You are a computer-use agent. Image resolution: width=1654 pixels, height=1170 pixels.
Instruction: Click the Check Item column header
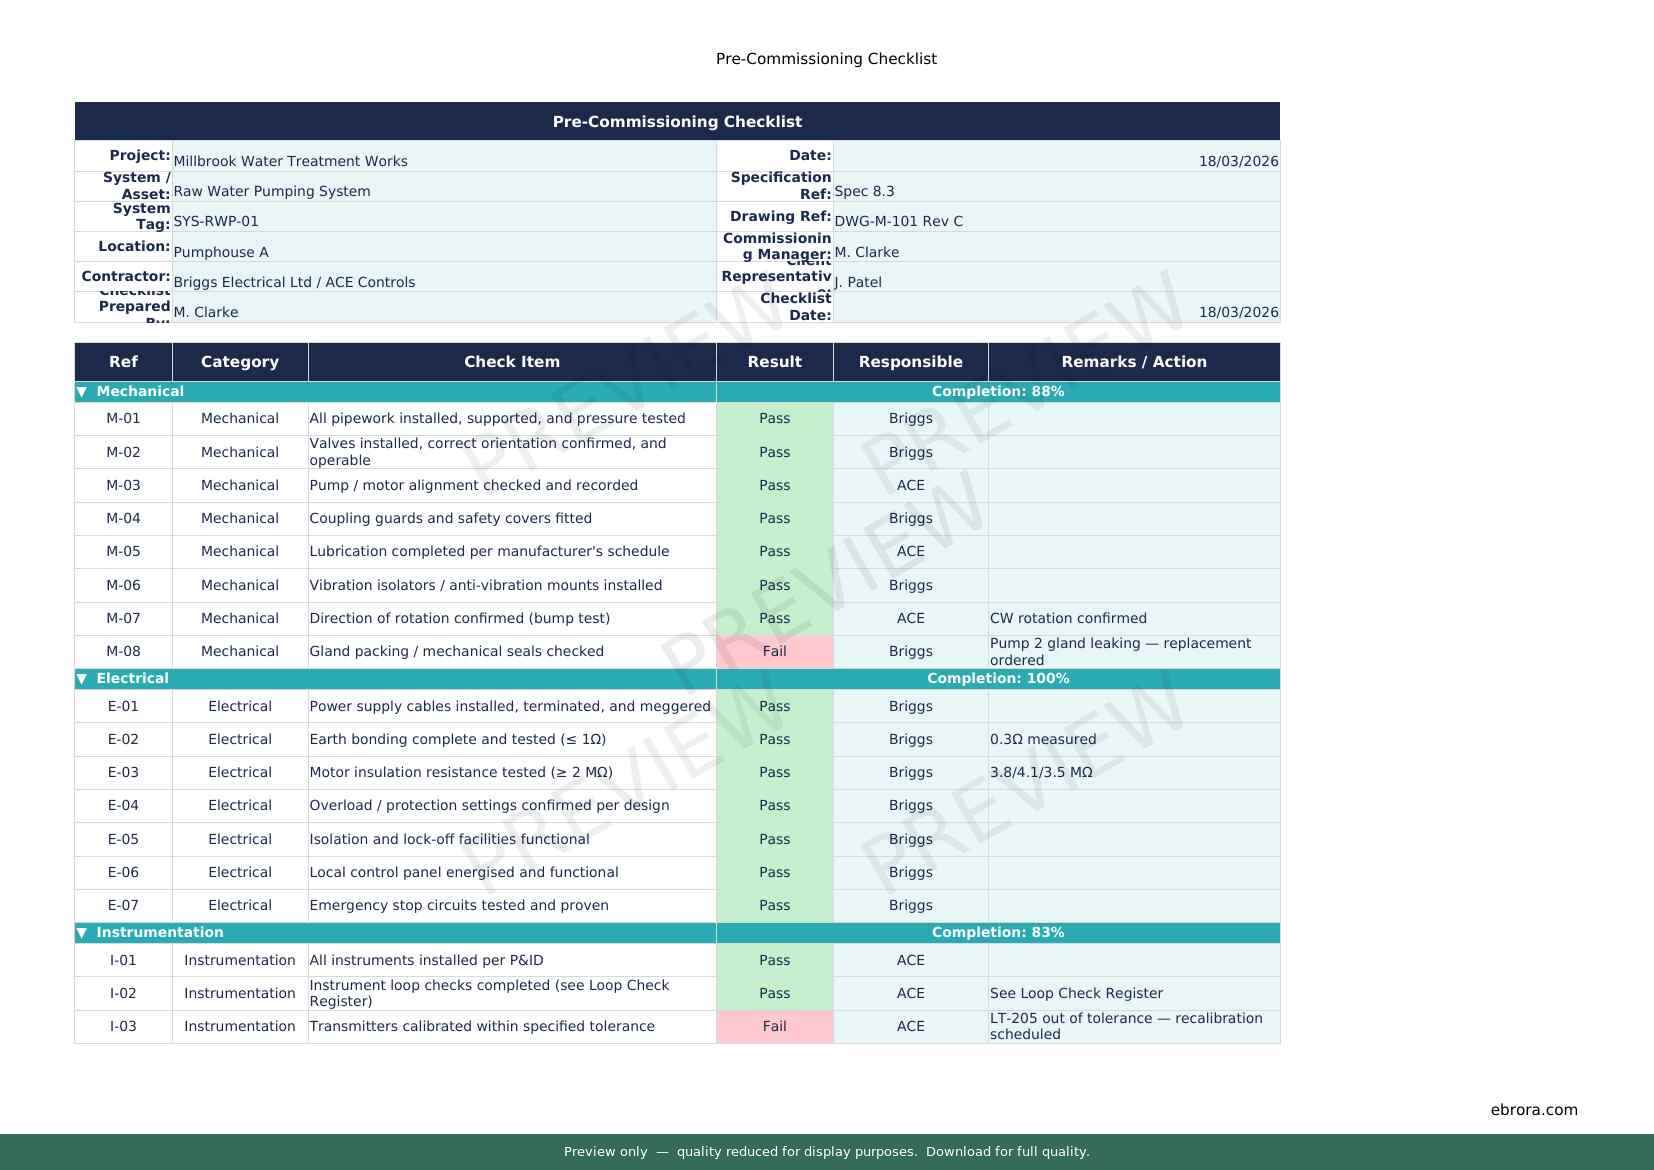(x=511, y=362)
